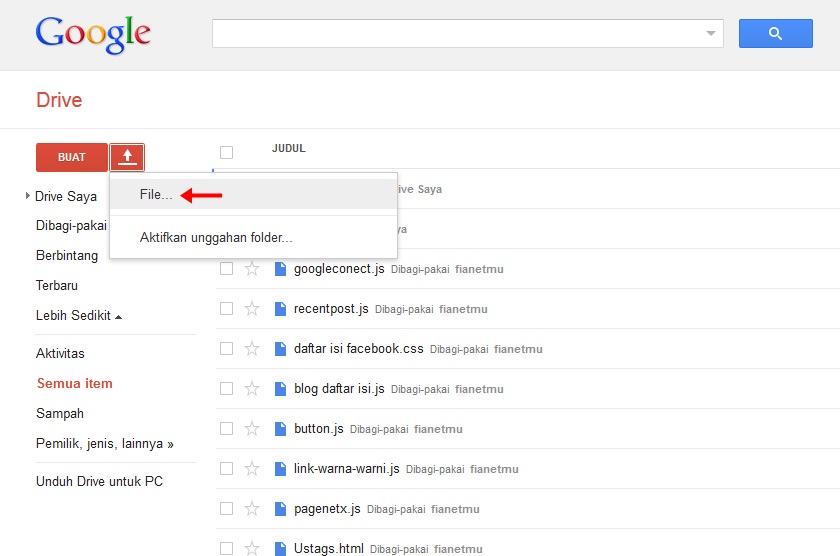Viewport: 840px width, 556px height.
Task: Check the Ustags.html checkbox
Action: coord(227,549)
